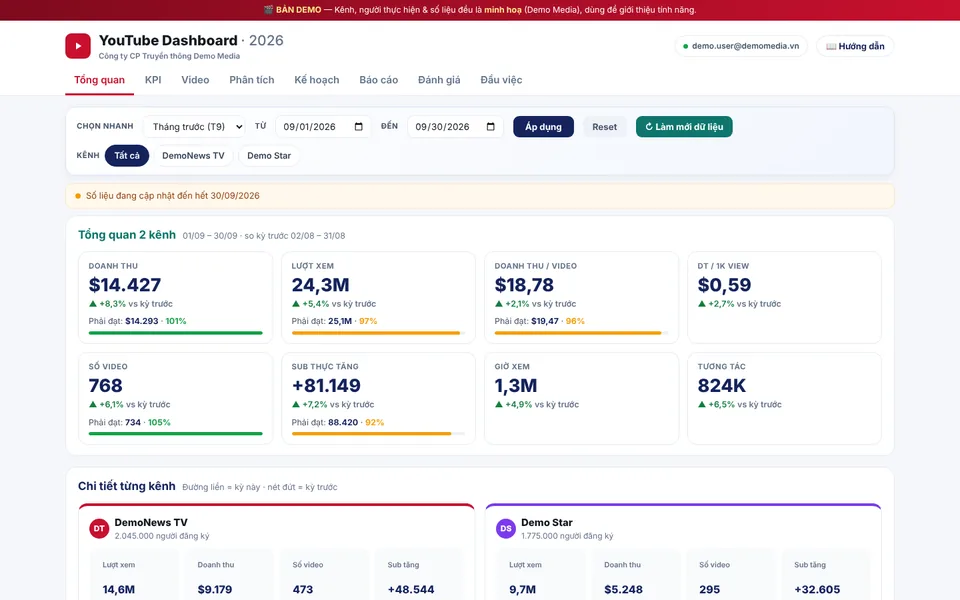Click the Demo Star channel card title

547,522
